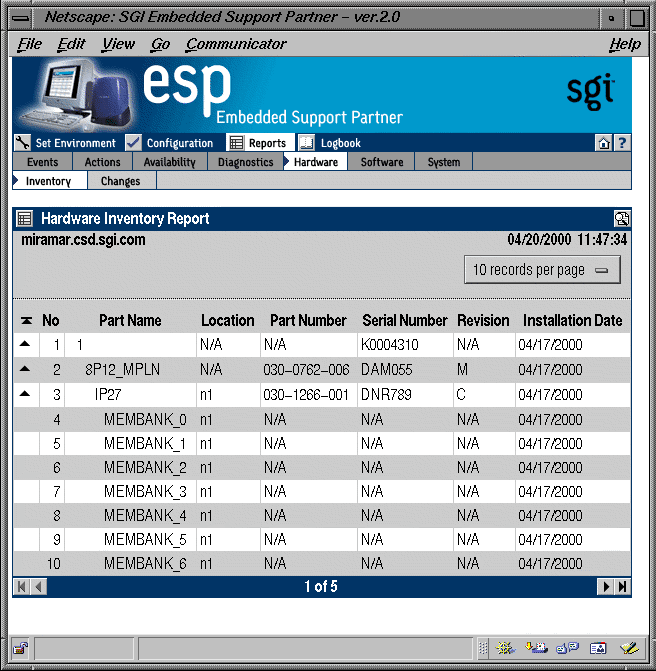Open Navigator from the ship wheel icon
The image size is (656, 671).
(x=505, y=648)
